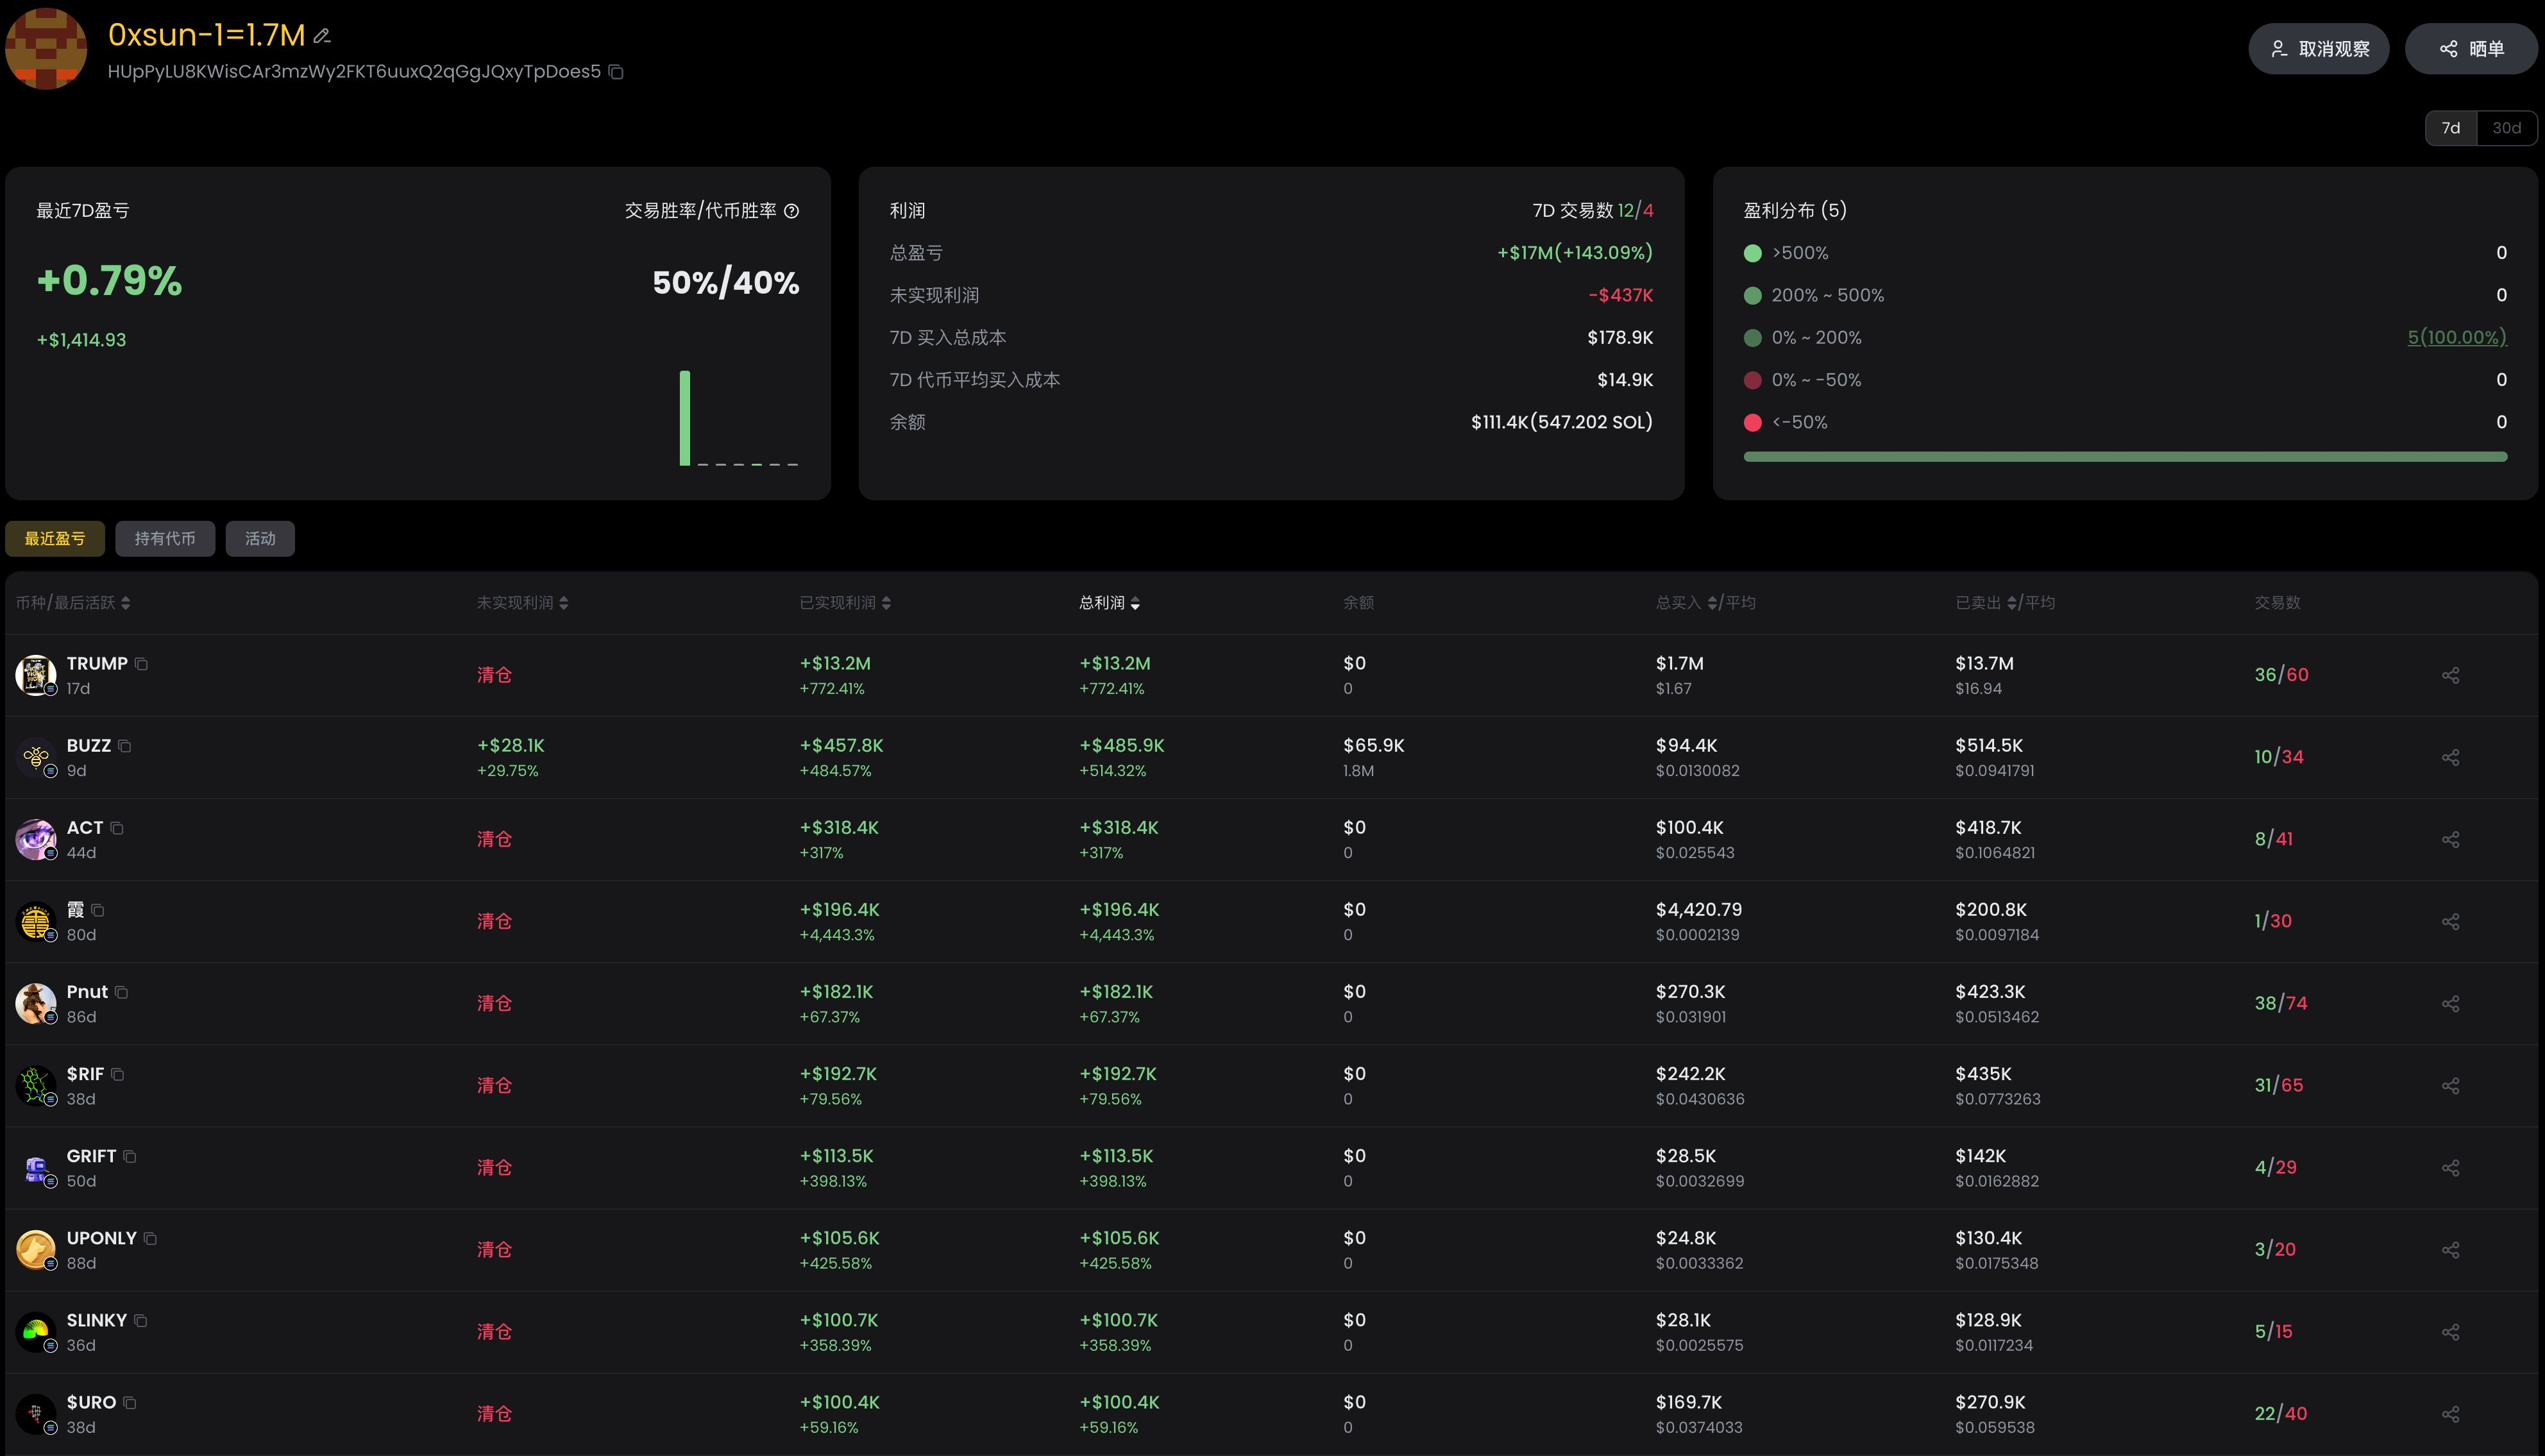This screenshot has width=2545, height=1456.
Task: Open the 持有代币 tab
Action: (165, 539)
